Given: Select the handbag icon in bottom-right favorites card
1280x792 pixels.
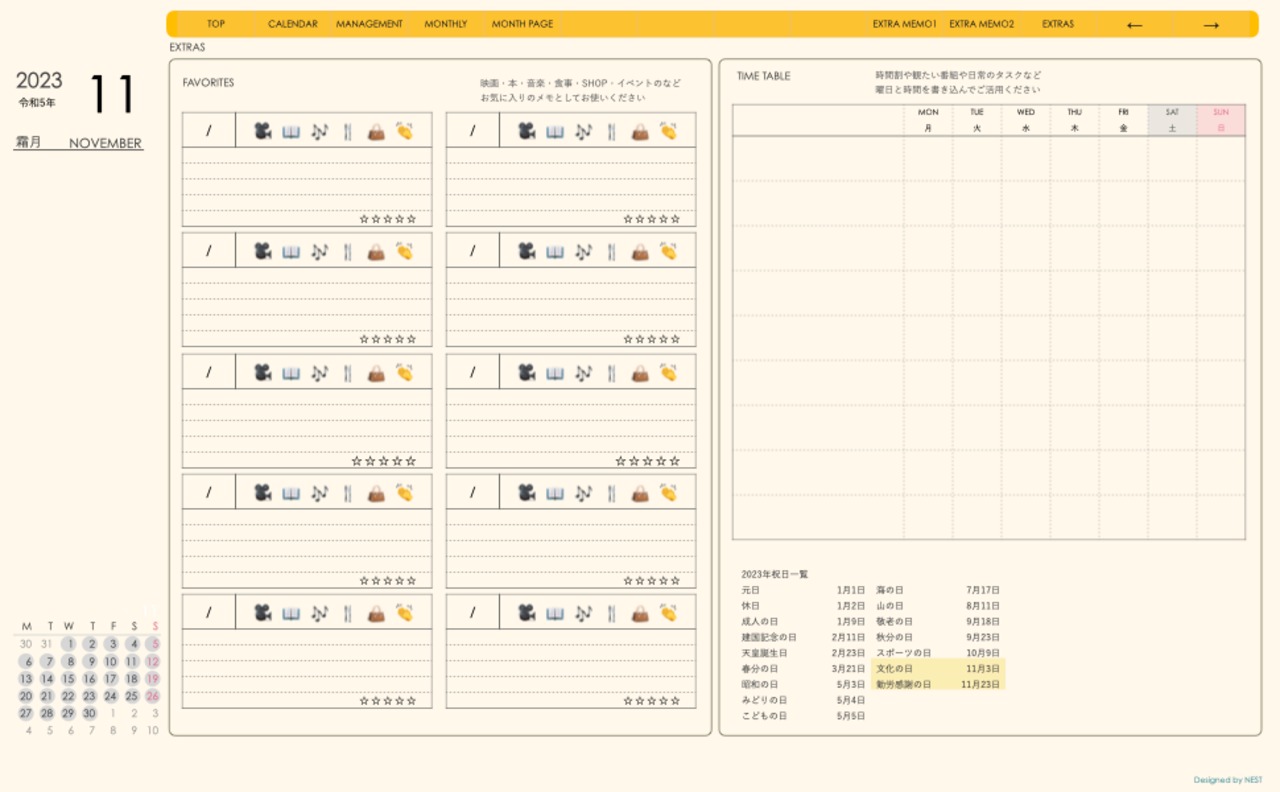Looking at the screenshot, I should pos(640,612).
